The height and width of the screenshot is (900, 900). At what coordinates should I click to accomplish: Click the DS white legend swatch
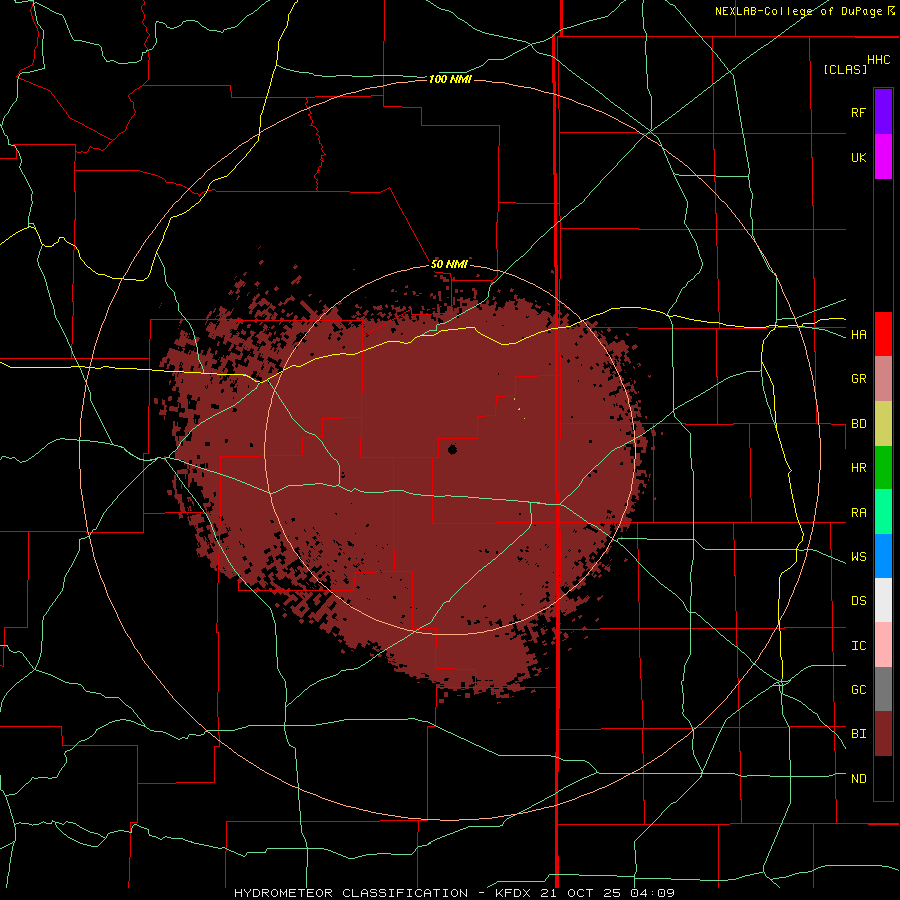pos(883,600)
